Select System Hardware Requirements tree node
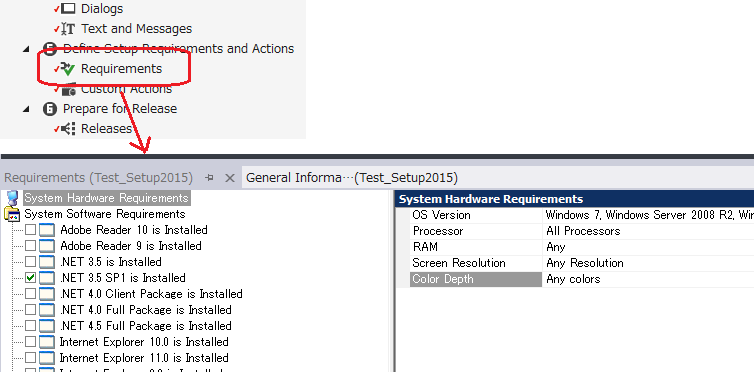 point(107,198)
